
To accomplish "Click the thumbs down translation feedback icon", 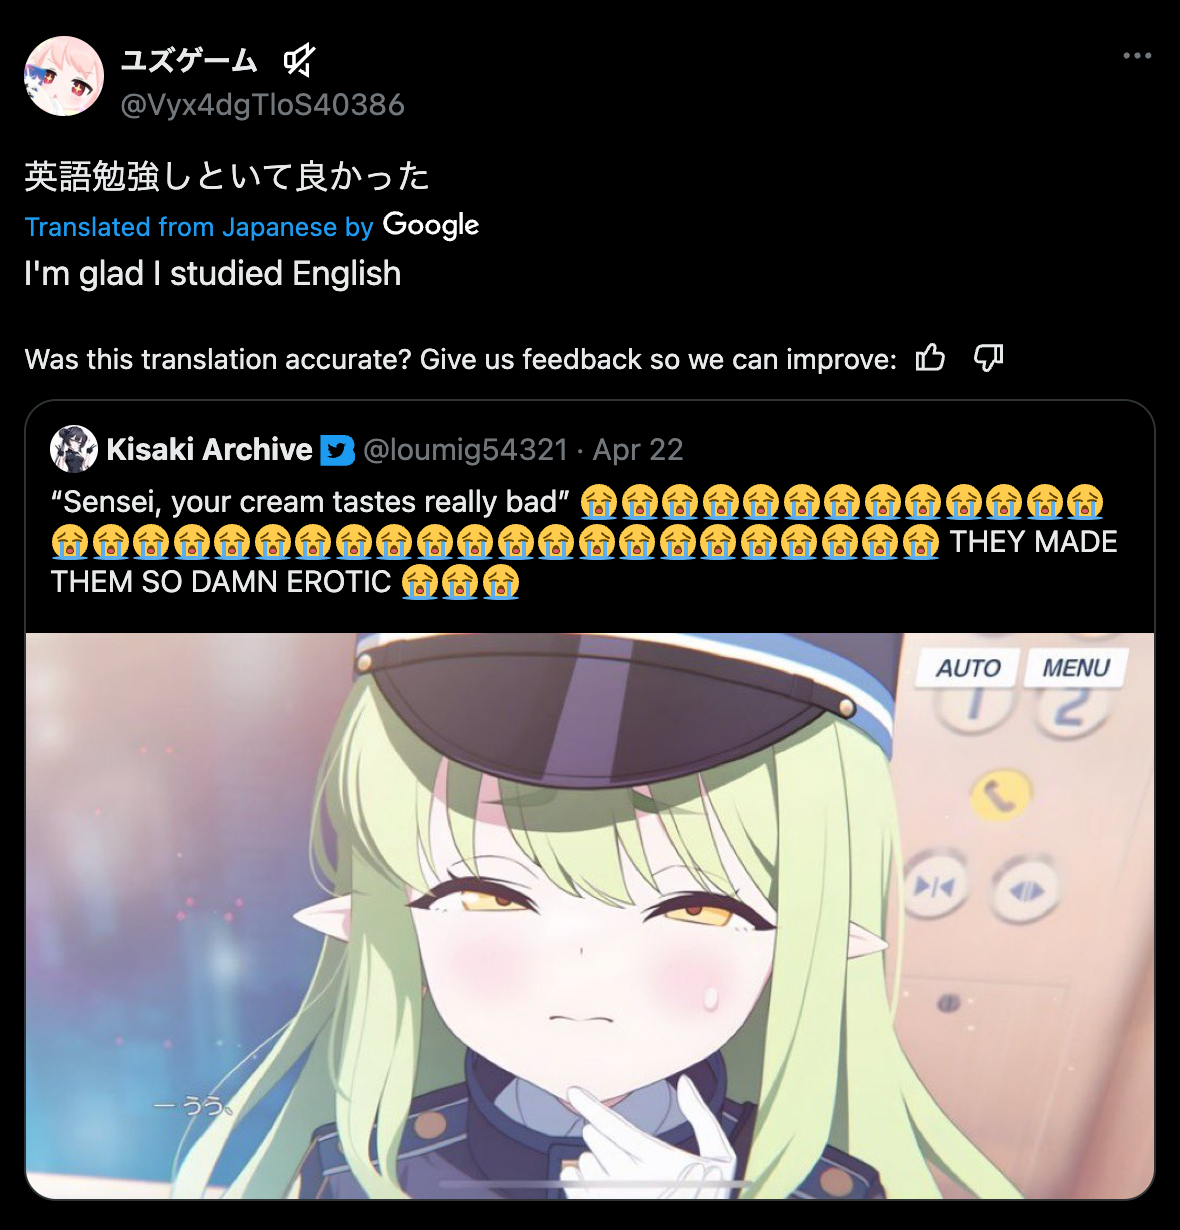I will [989, 358].
